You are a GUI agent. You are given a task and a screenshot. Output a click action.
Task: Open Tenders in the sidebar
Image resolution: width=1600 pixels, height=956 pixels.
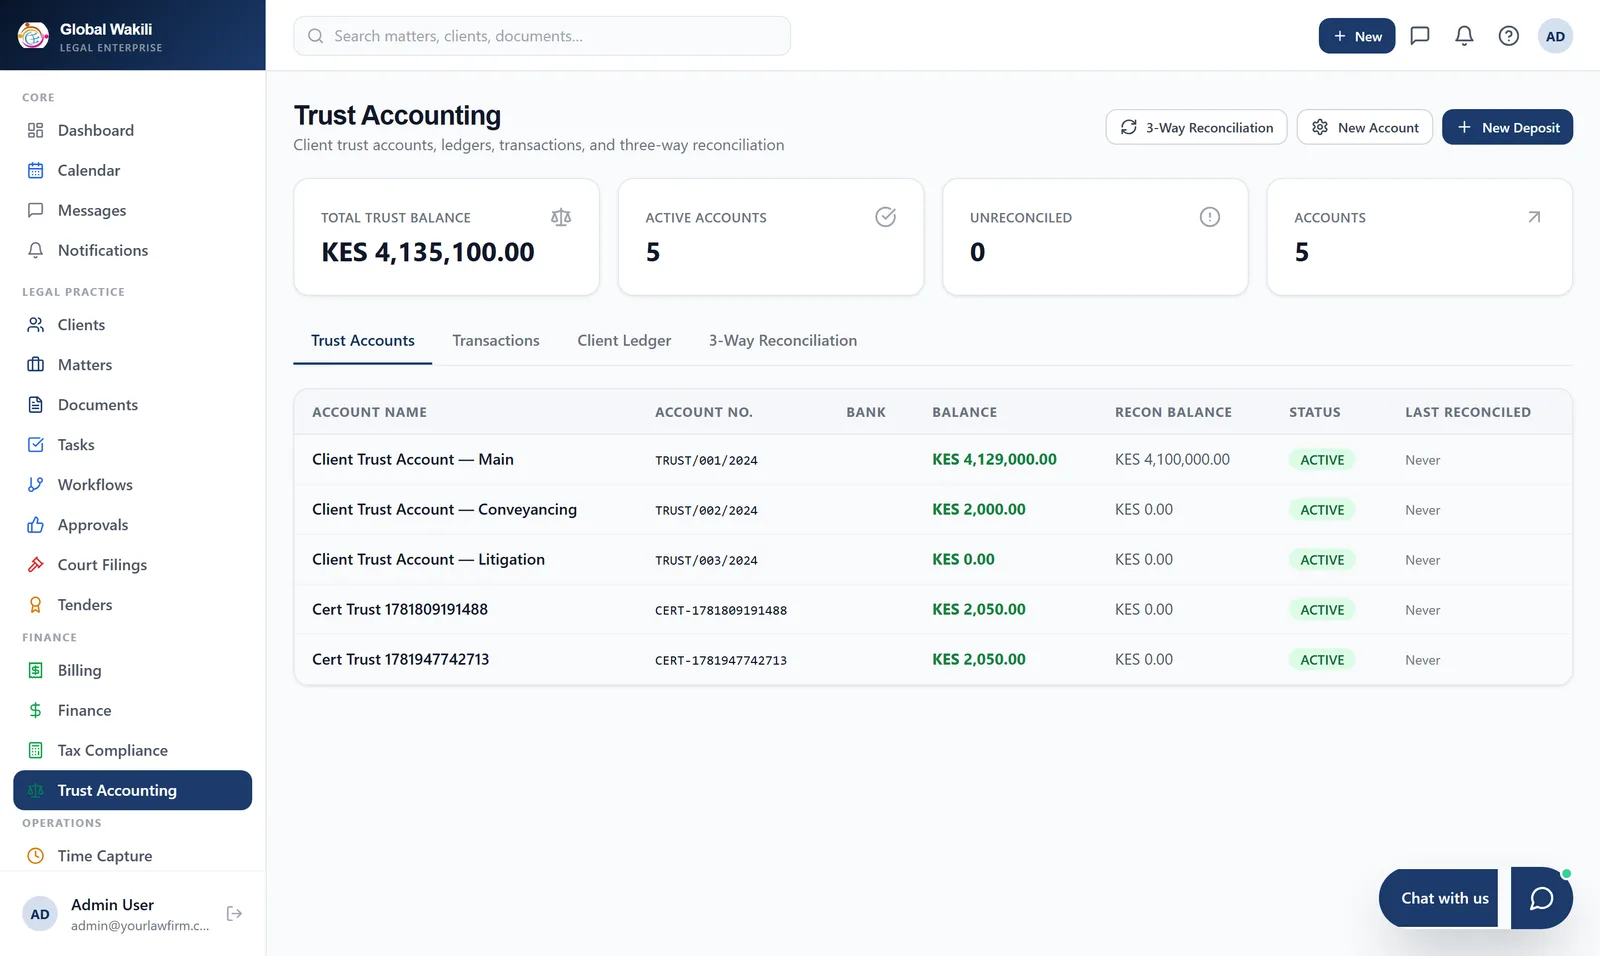tap(132, 605)
